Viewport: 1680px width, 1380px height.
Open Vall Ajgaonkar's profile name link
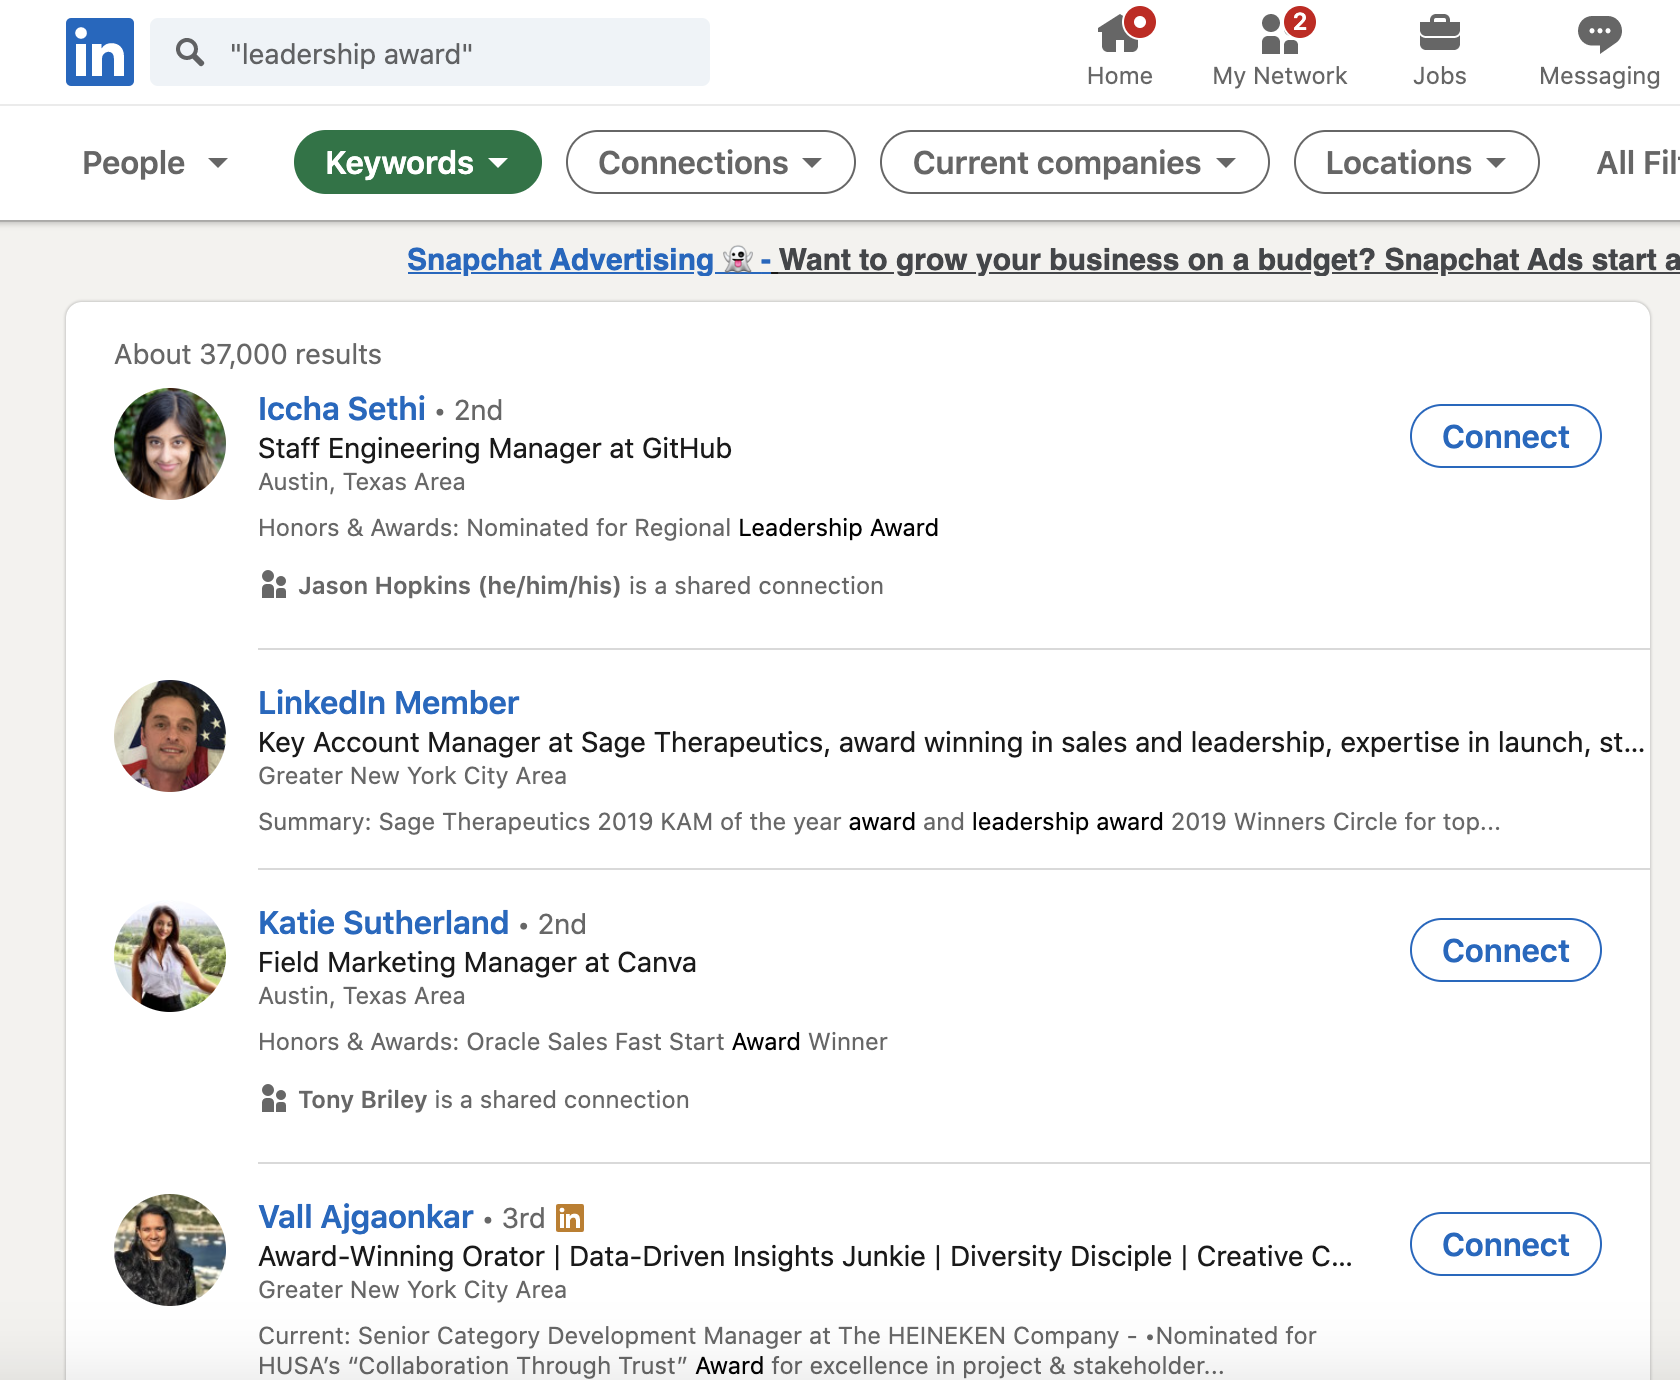(x=365, y=1217)
